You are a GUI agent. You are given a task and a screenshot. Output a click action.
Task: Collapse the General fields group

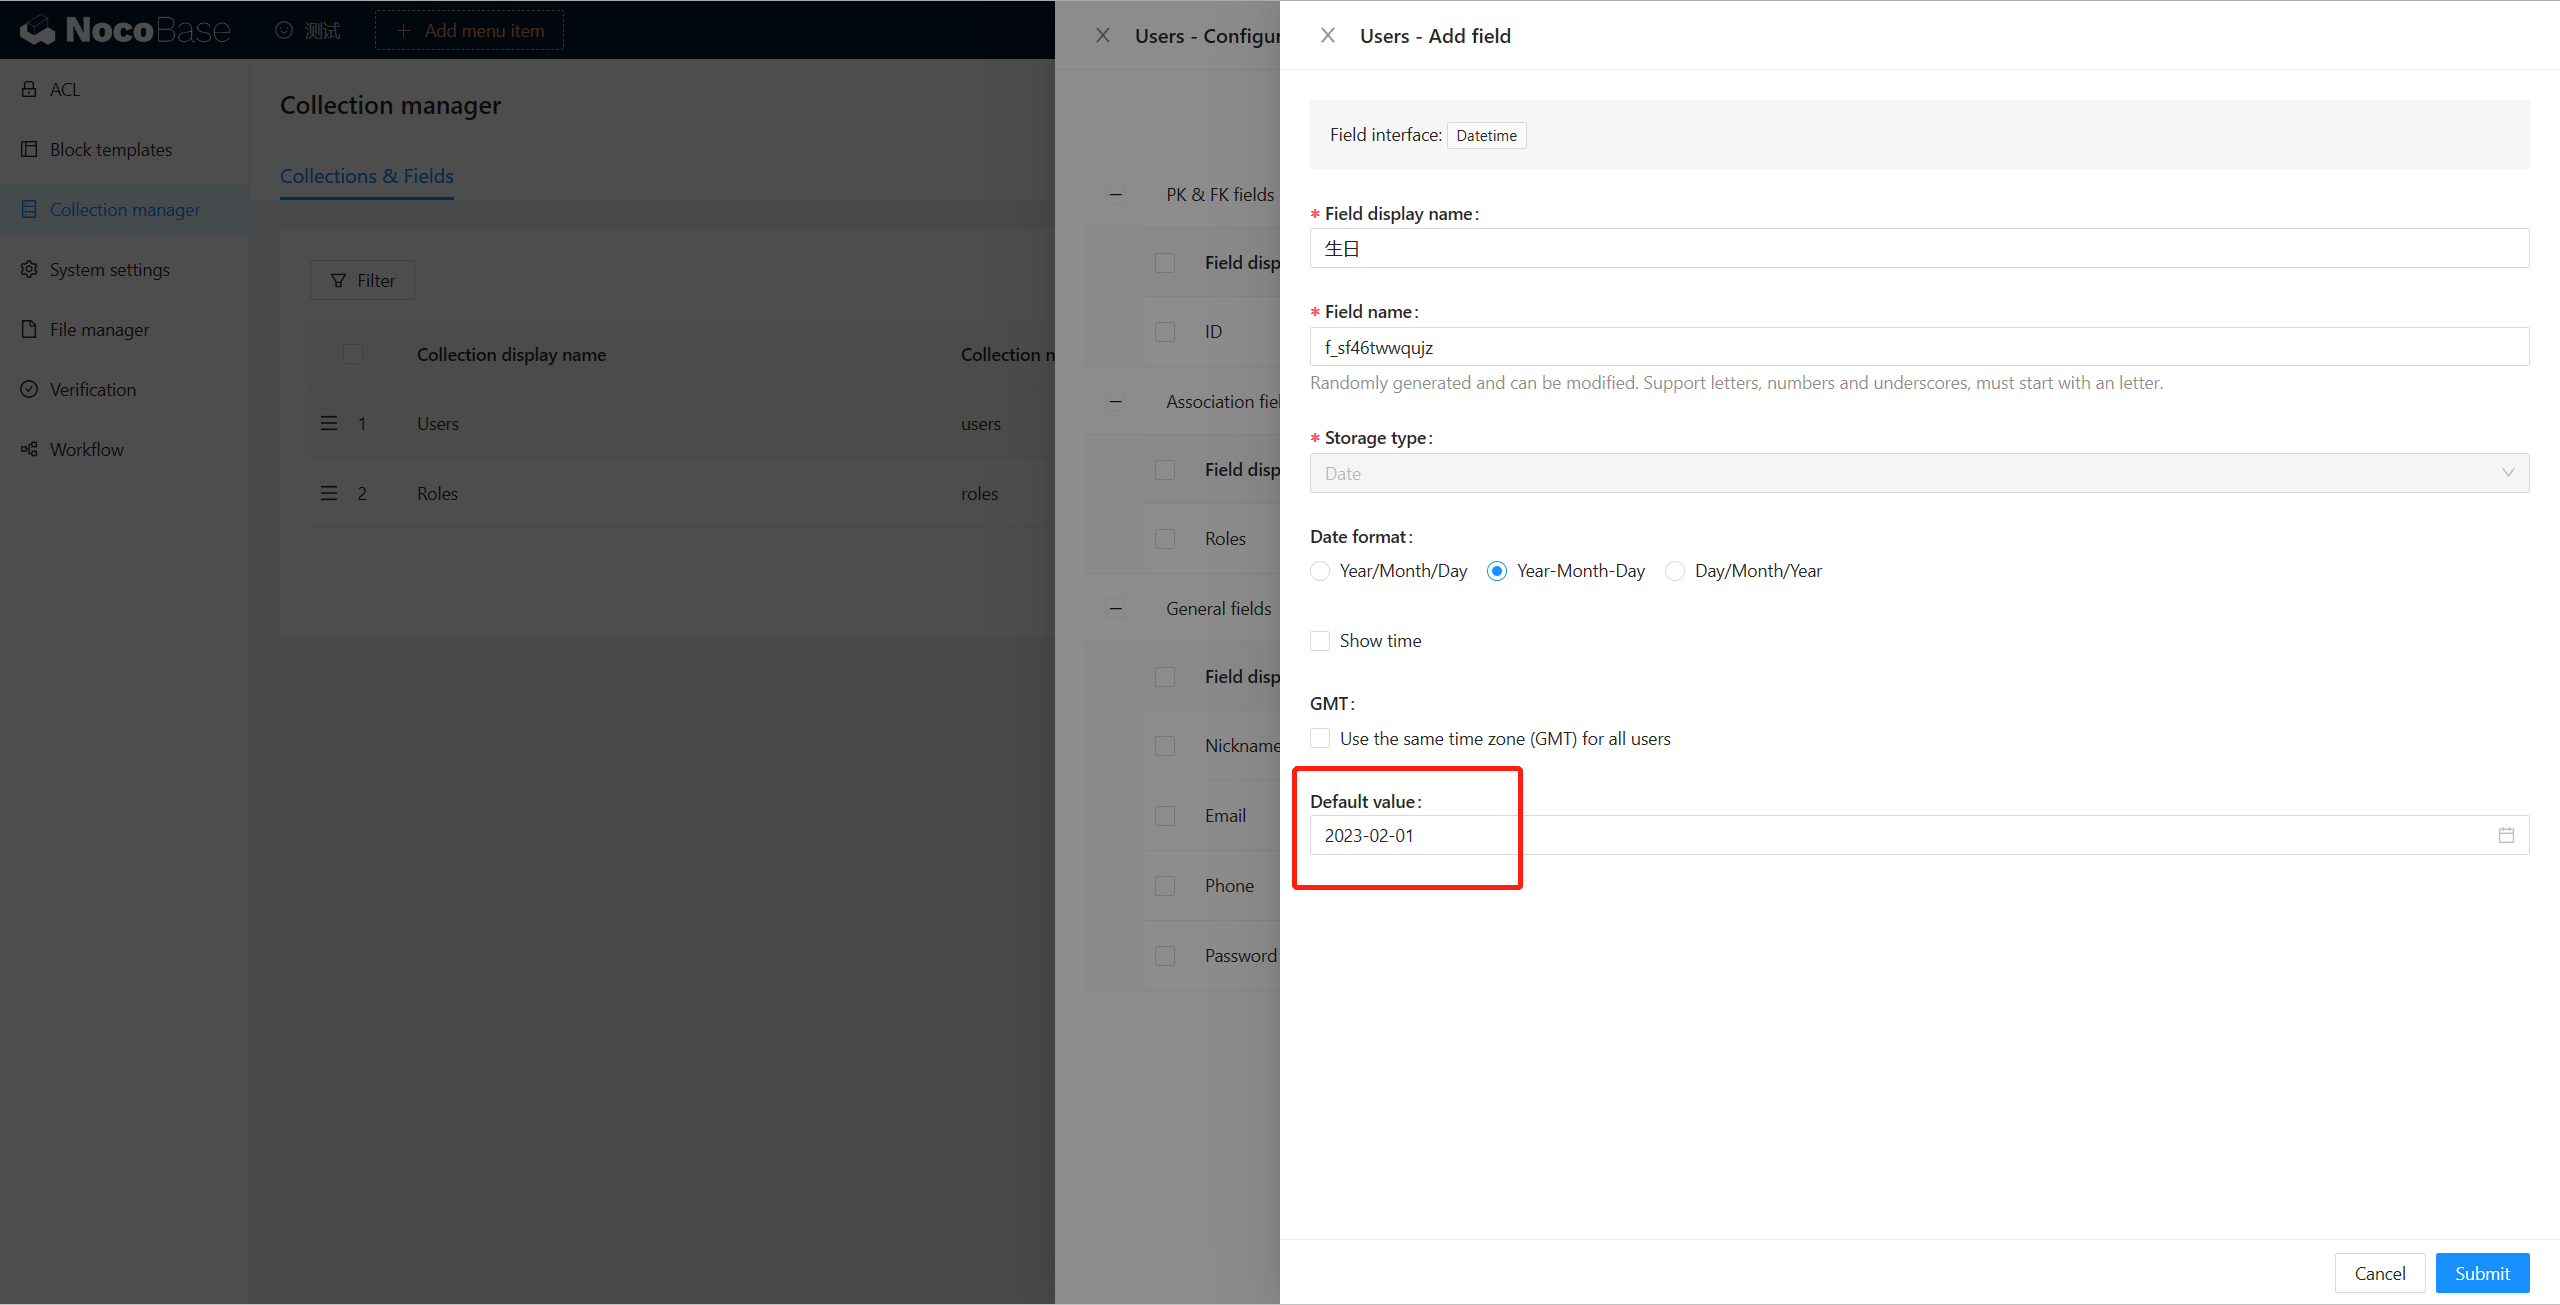[x=1116, y=609]
